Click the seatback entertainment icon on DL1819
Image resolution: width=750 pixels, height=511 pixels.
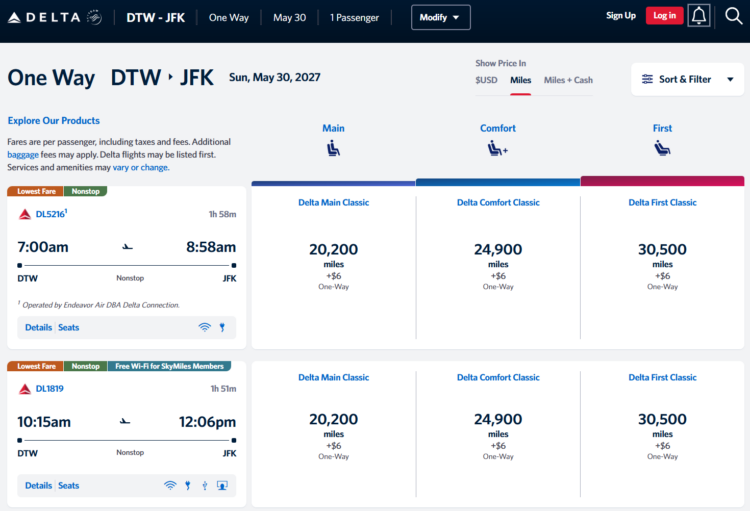click(x=222, y=485)
